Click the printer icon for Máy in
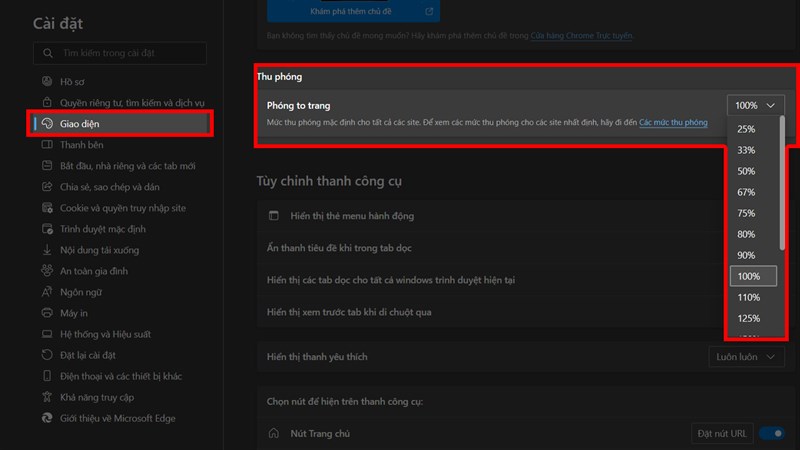The width and height of the screenshot is (800, 450). [47, 313]
